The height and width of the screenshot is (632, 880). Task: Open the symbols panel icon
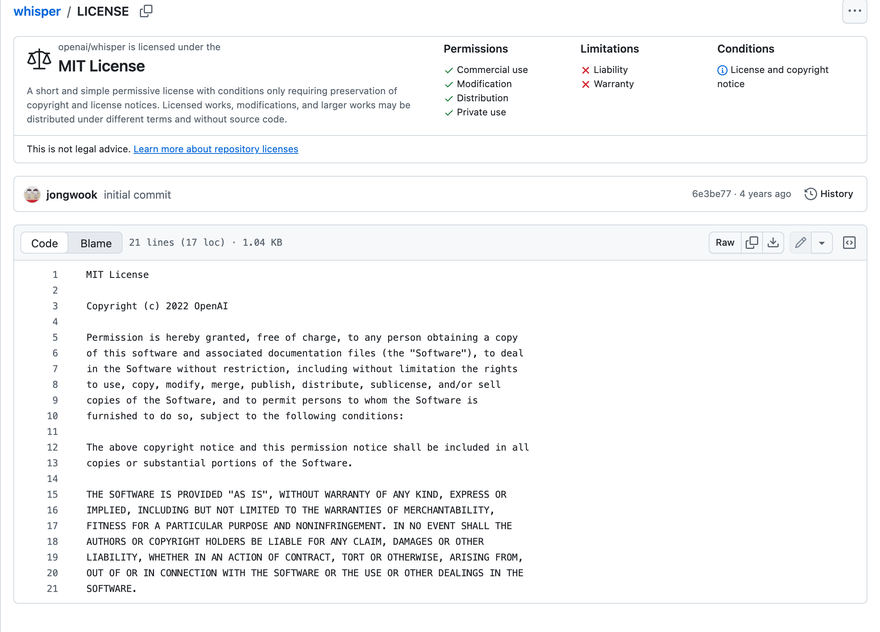(x=849, y=242)
